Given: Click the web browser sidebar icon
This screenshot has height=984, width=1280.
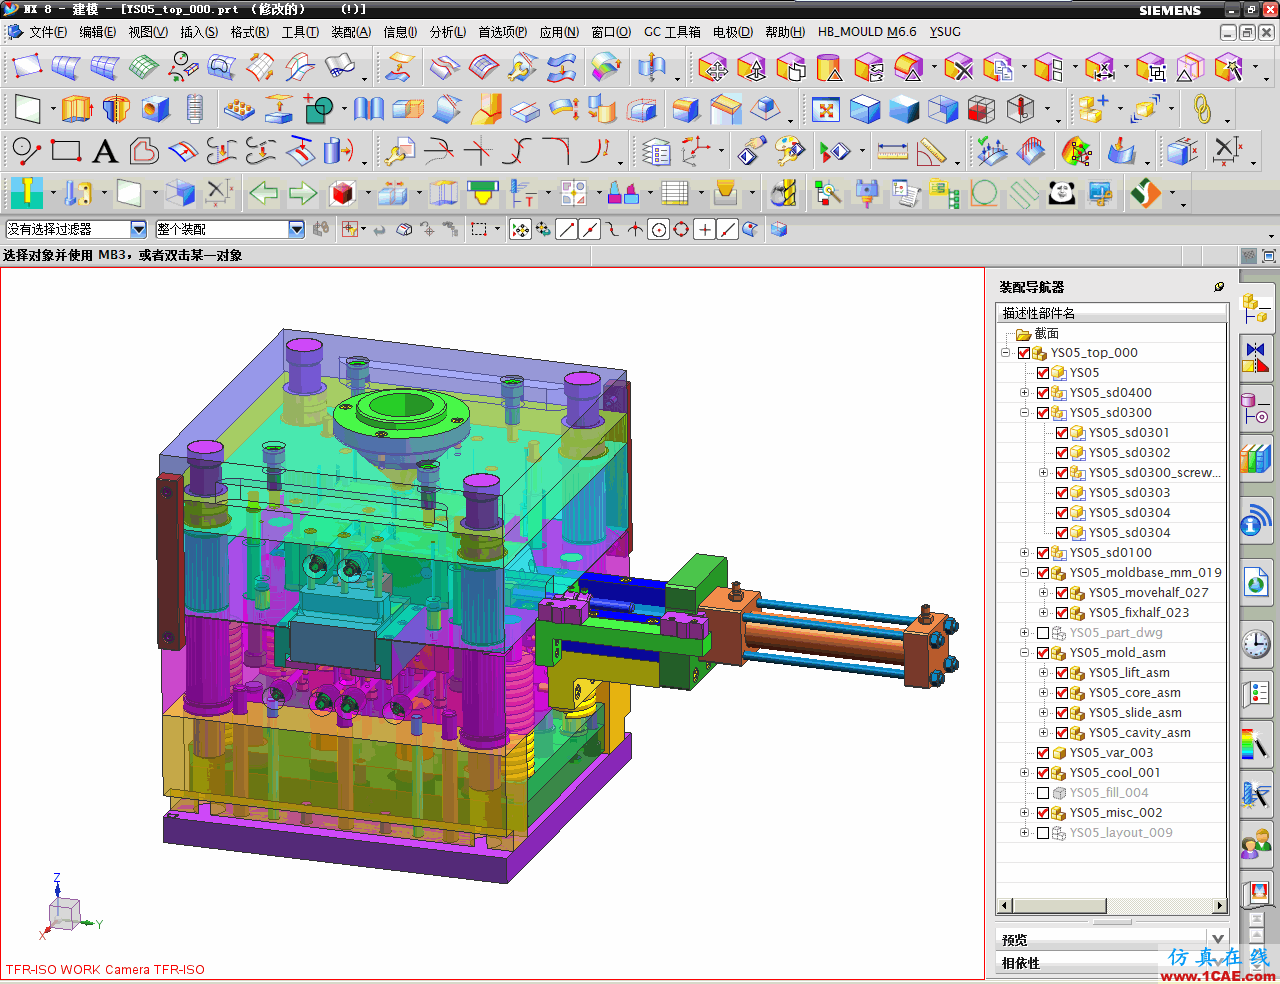Looking at the screenshot, I should click(x=1257, y=583).
